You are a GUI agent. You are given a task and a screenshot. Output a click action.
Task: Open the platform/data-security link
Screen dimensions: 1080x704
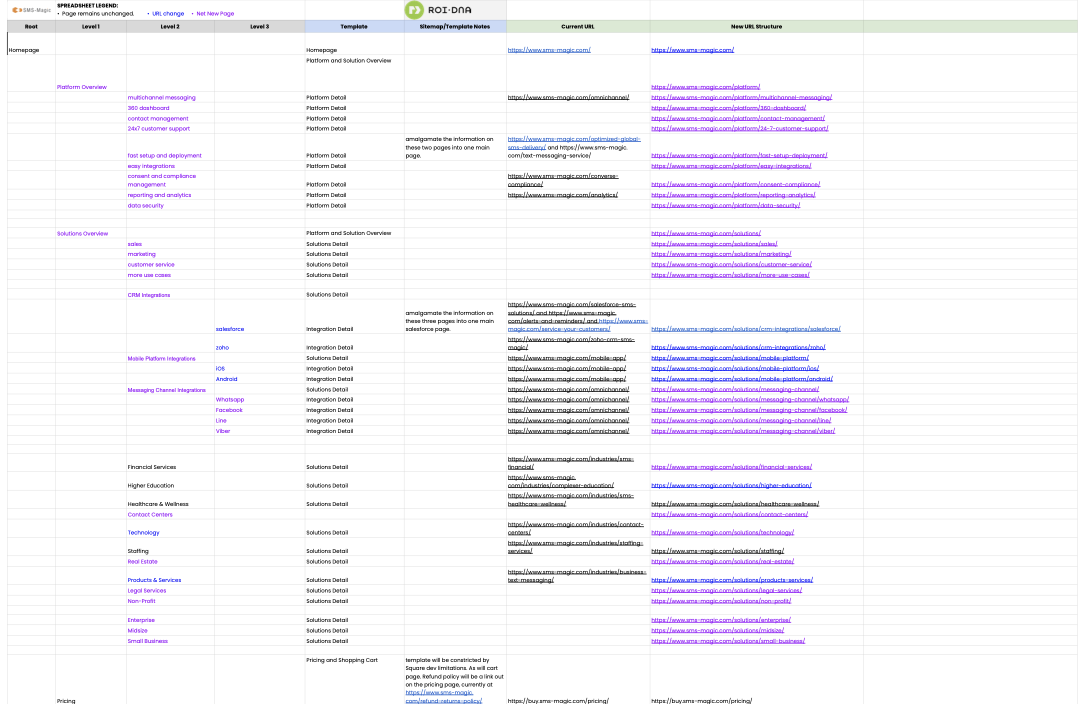tap(725, 206)
